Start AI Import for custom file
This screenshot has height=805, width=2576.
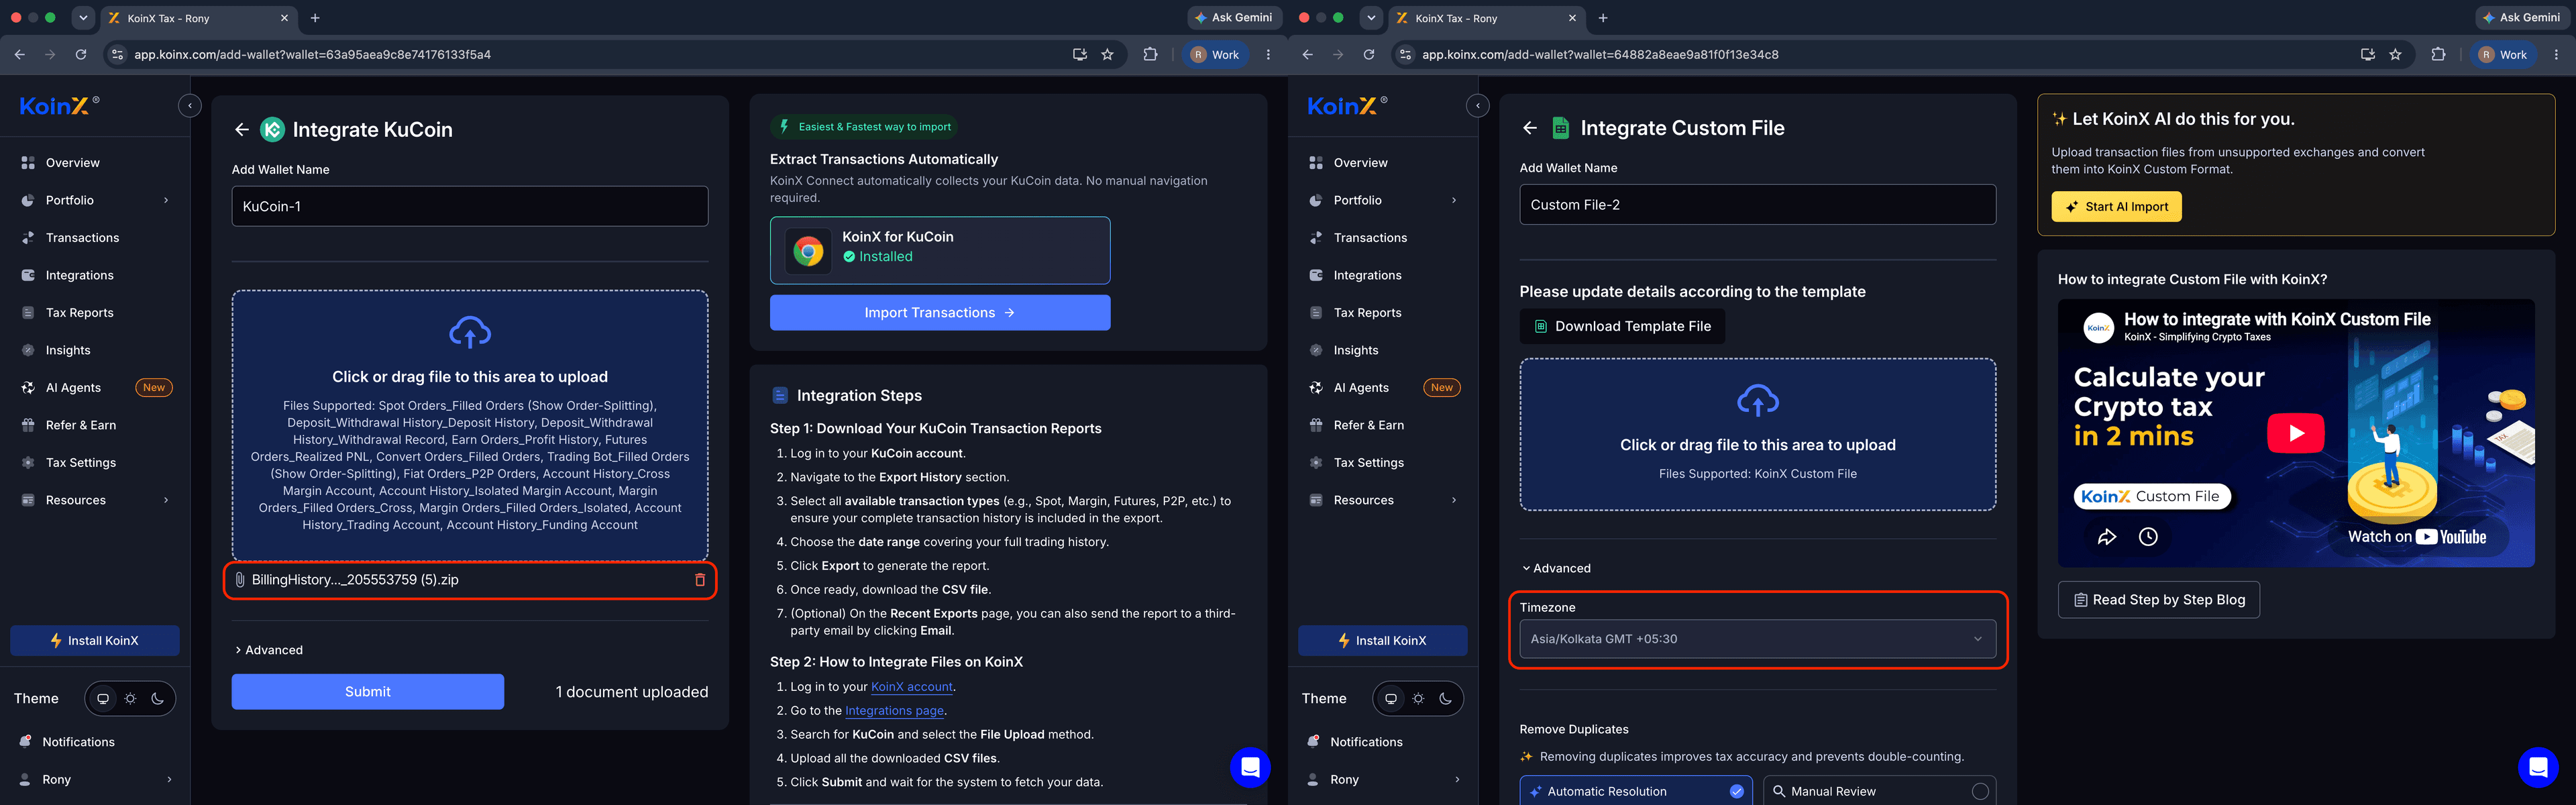pyautogui.click(x=2116, y=207)
